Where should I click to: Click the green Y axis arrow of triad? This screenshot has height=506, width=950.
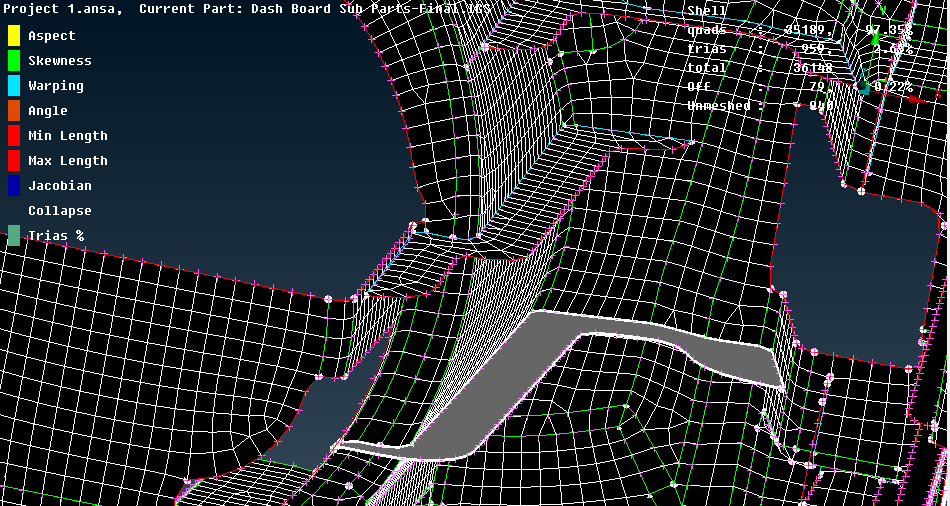[x=876, y=38]
